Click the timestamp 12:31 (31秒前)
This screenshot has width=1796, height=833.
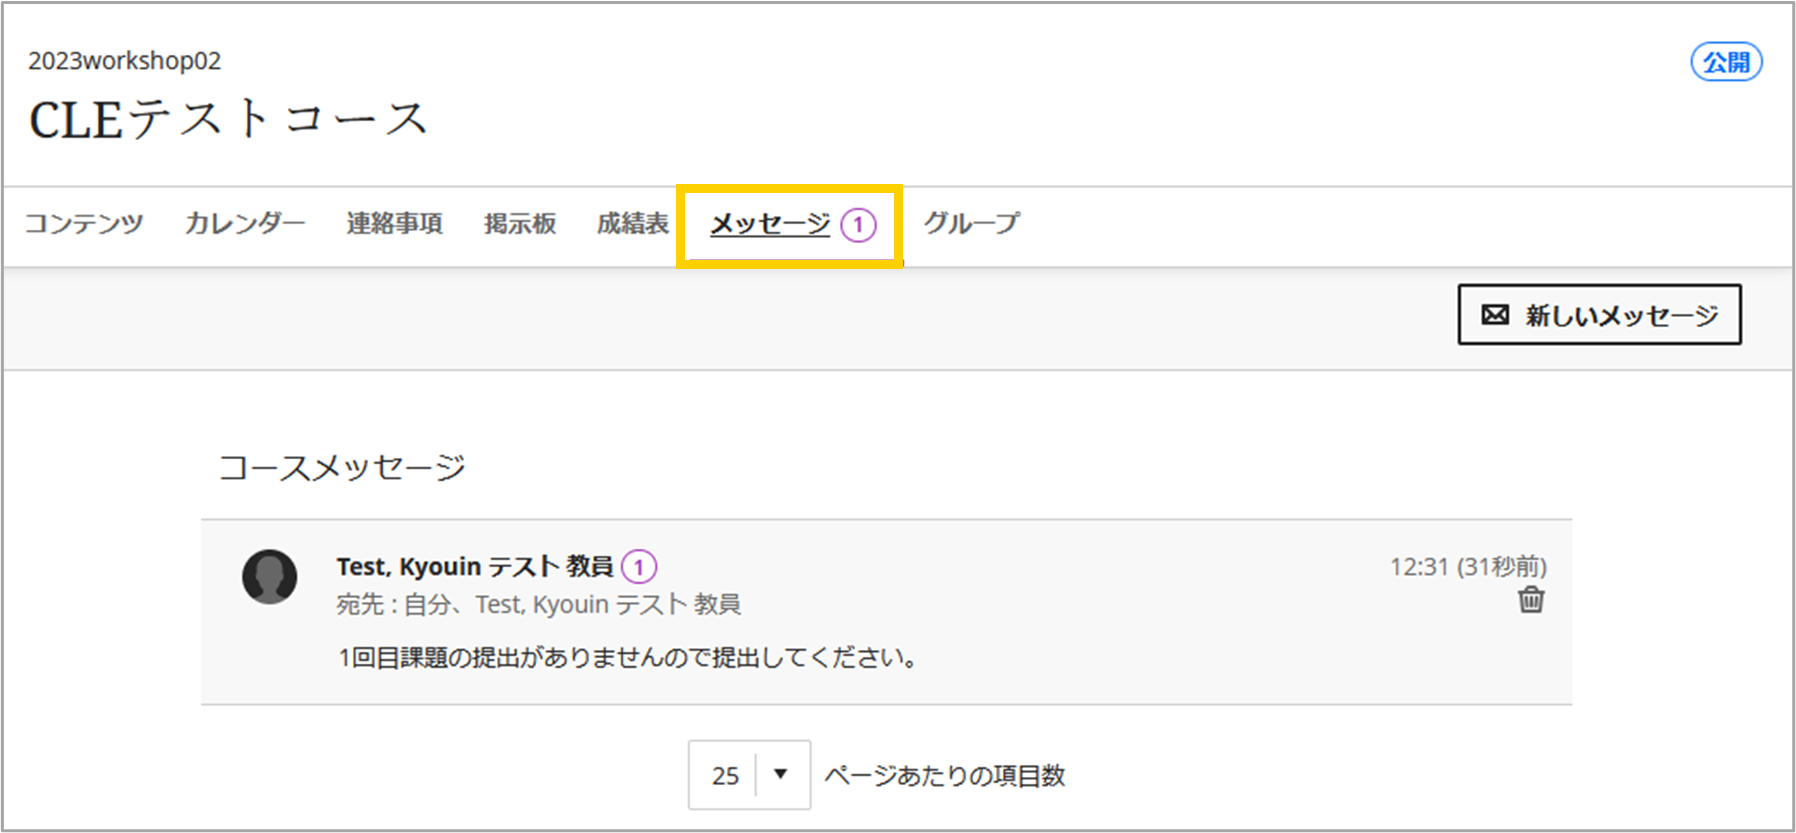point(1468,567)
